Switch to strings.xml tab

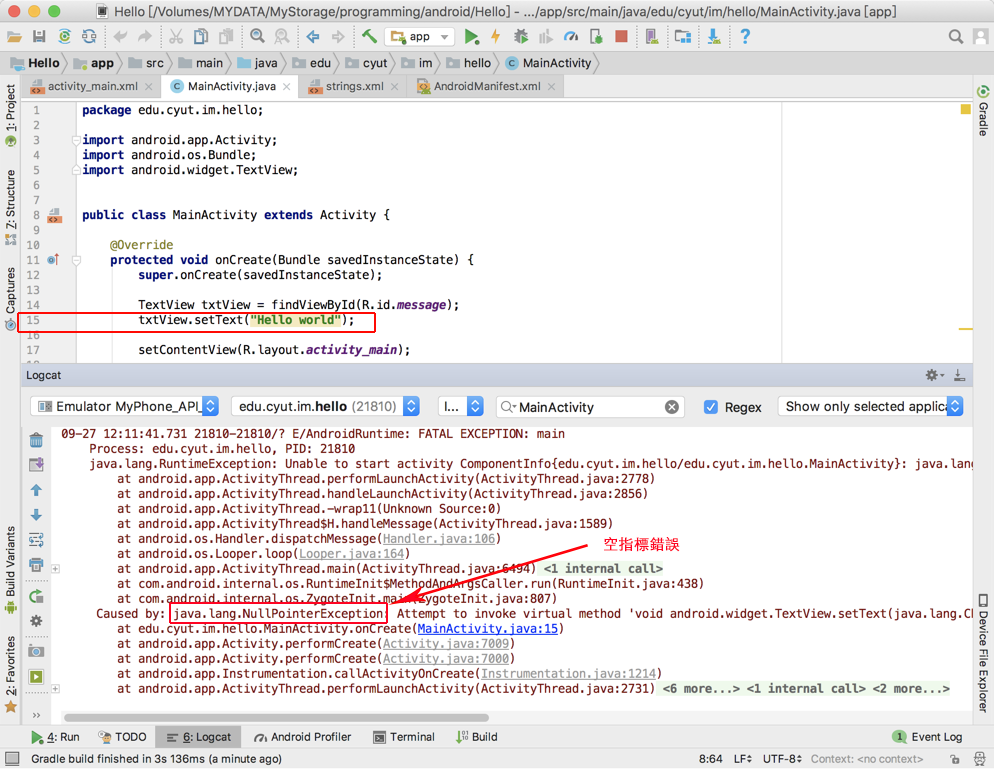pyautogui.click(x=354, y=86)
